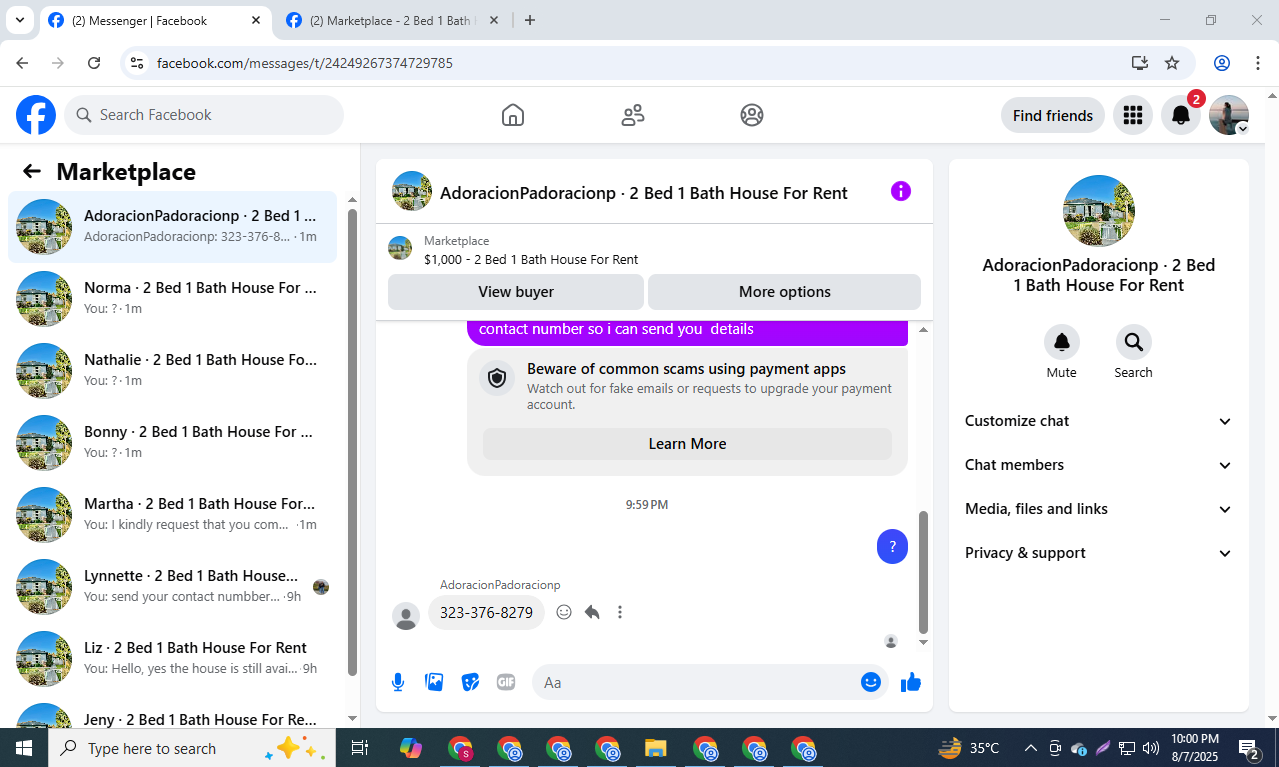Open the Groups icon in top navigation
Screen dimensions: 1279x767
(752, 115)
